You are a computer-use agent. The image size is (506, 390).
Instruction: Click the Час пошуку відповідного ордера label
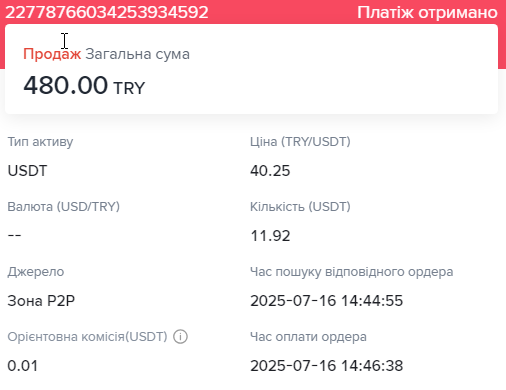coord(352,272)
